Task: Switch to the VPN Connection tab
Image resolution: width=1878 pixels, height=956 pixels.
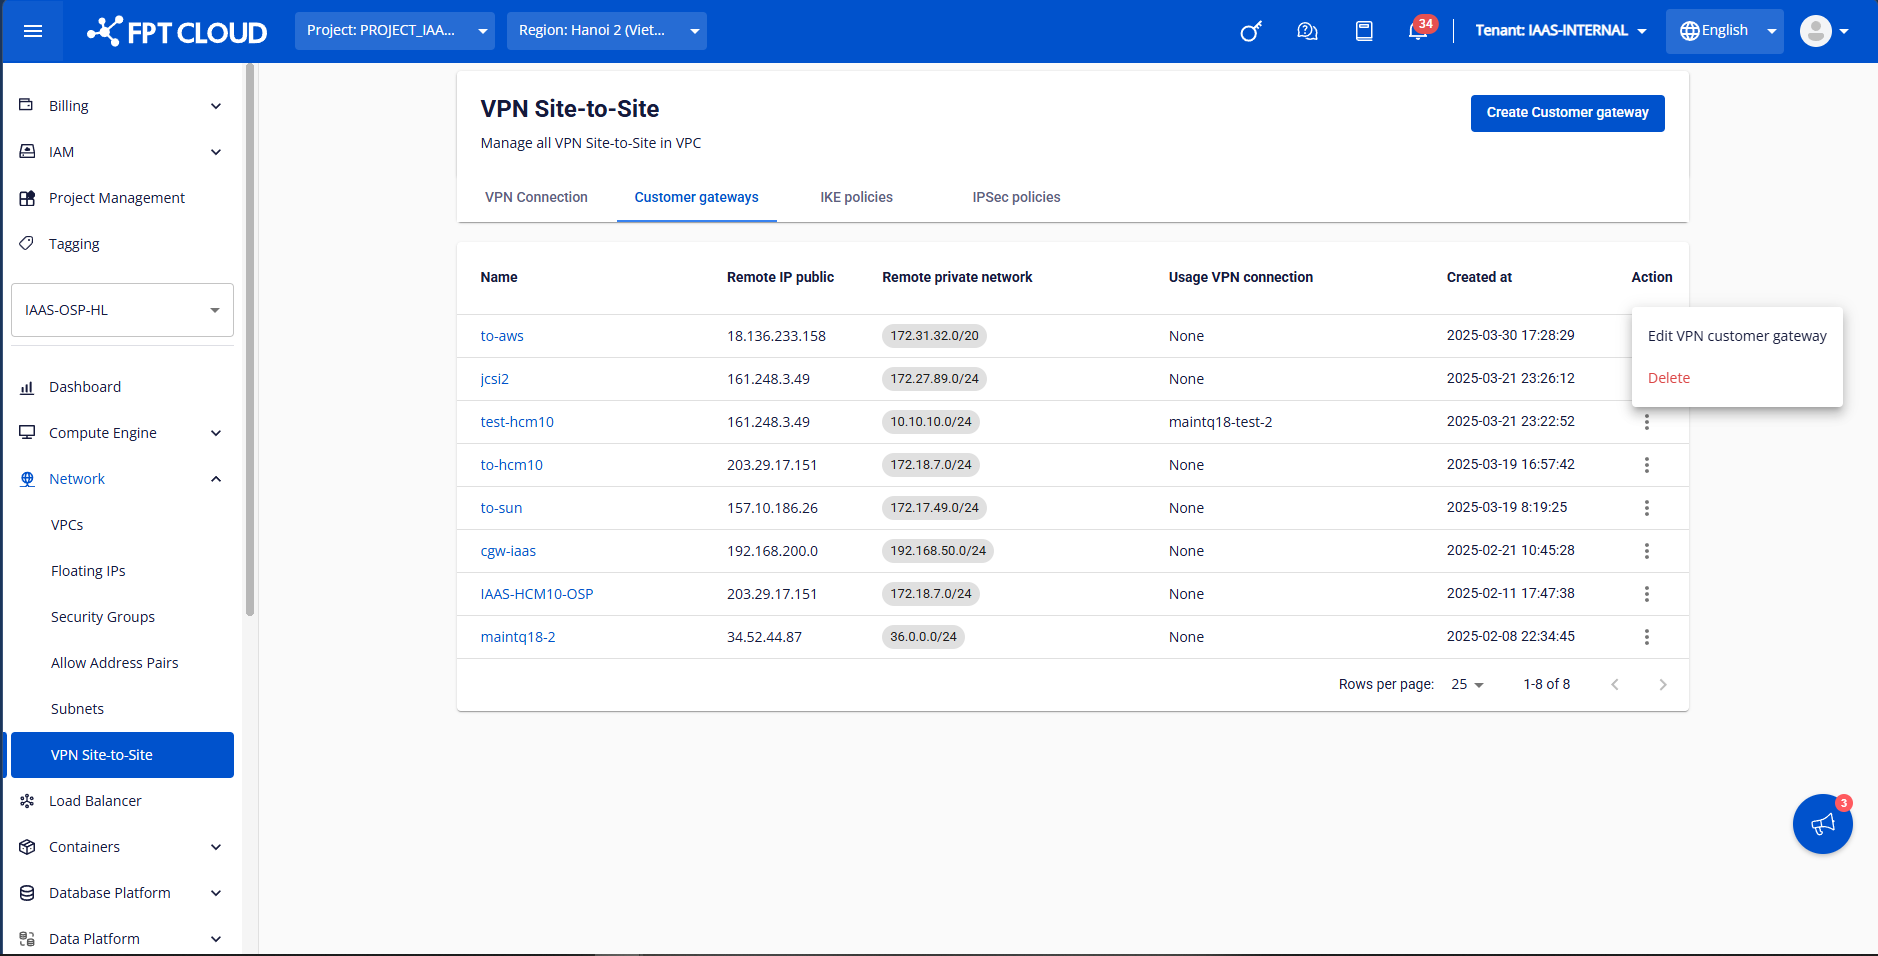Action: click(x=536, y=197)
